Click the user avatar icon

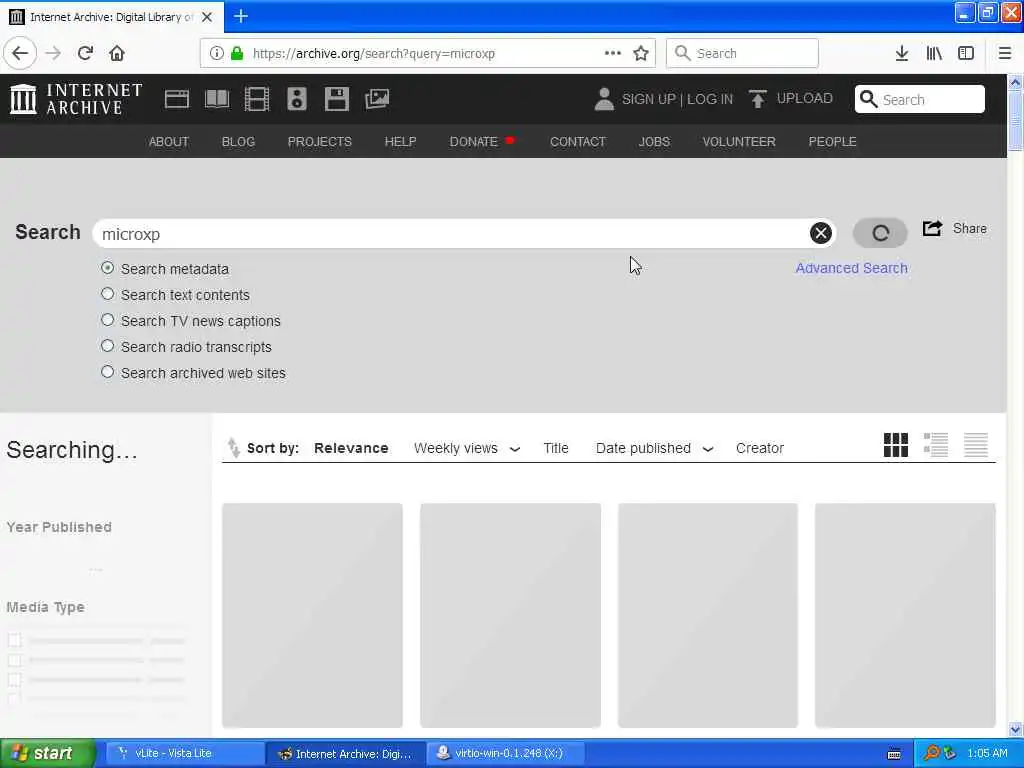tap(604, 99)
